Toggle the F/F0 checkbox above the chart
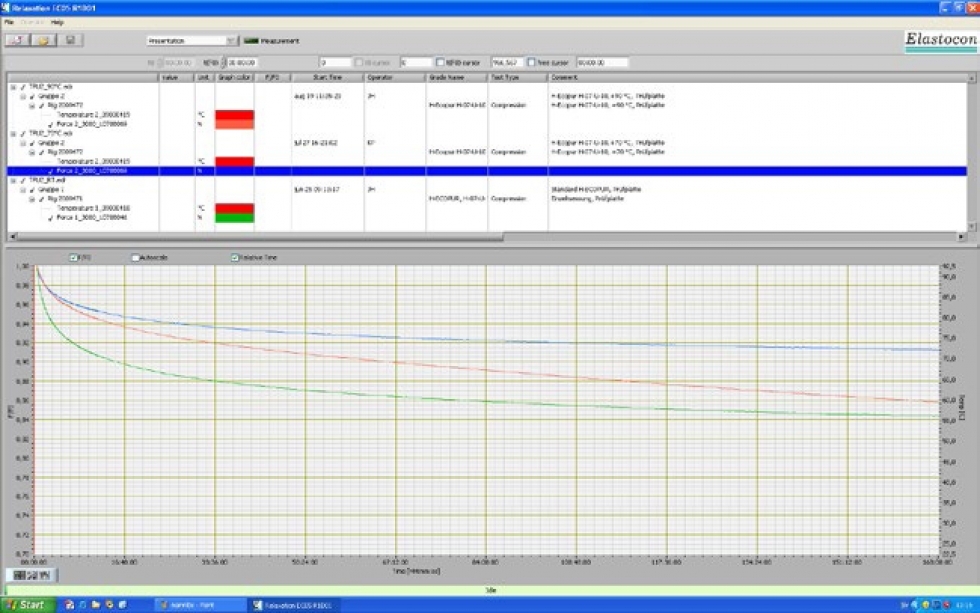 click(74, 257)
